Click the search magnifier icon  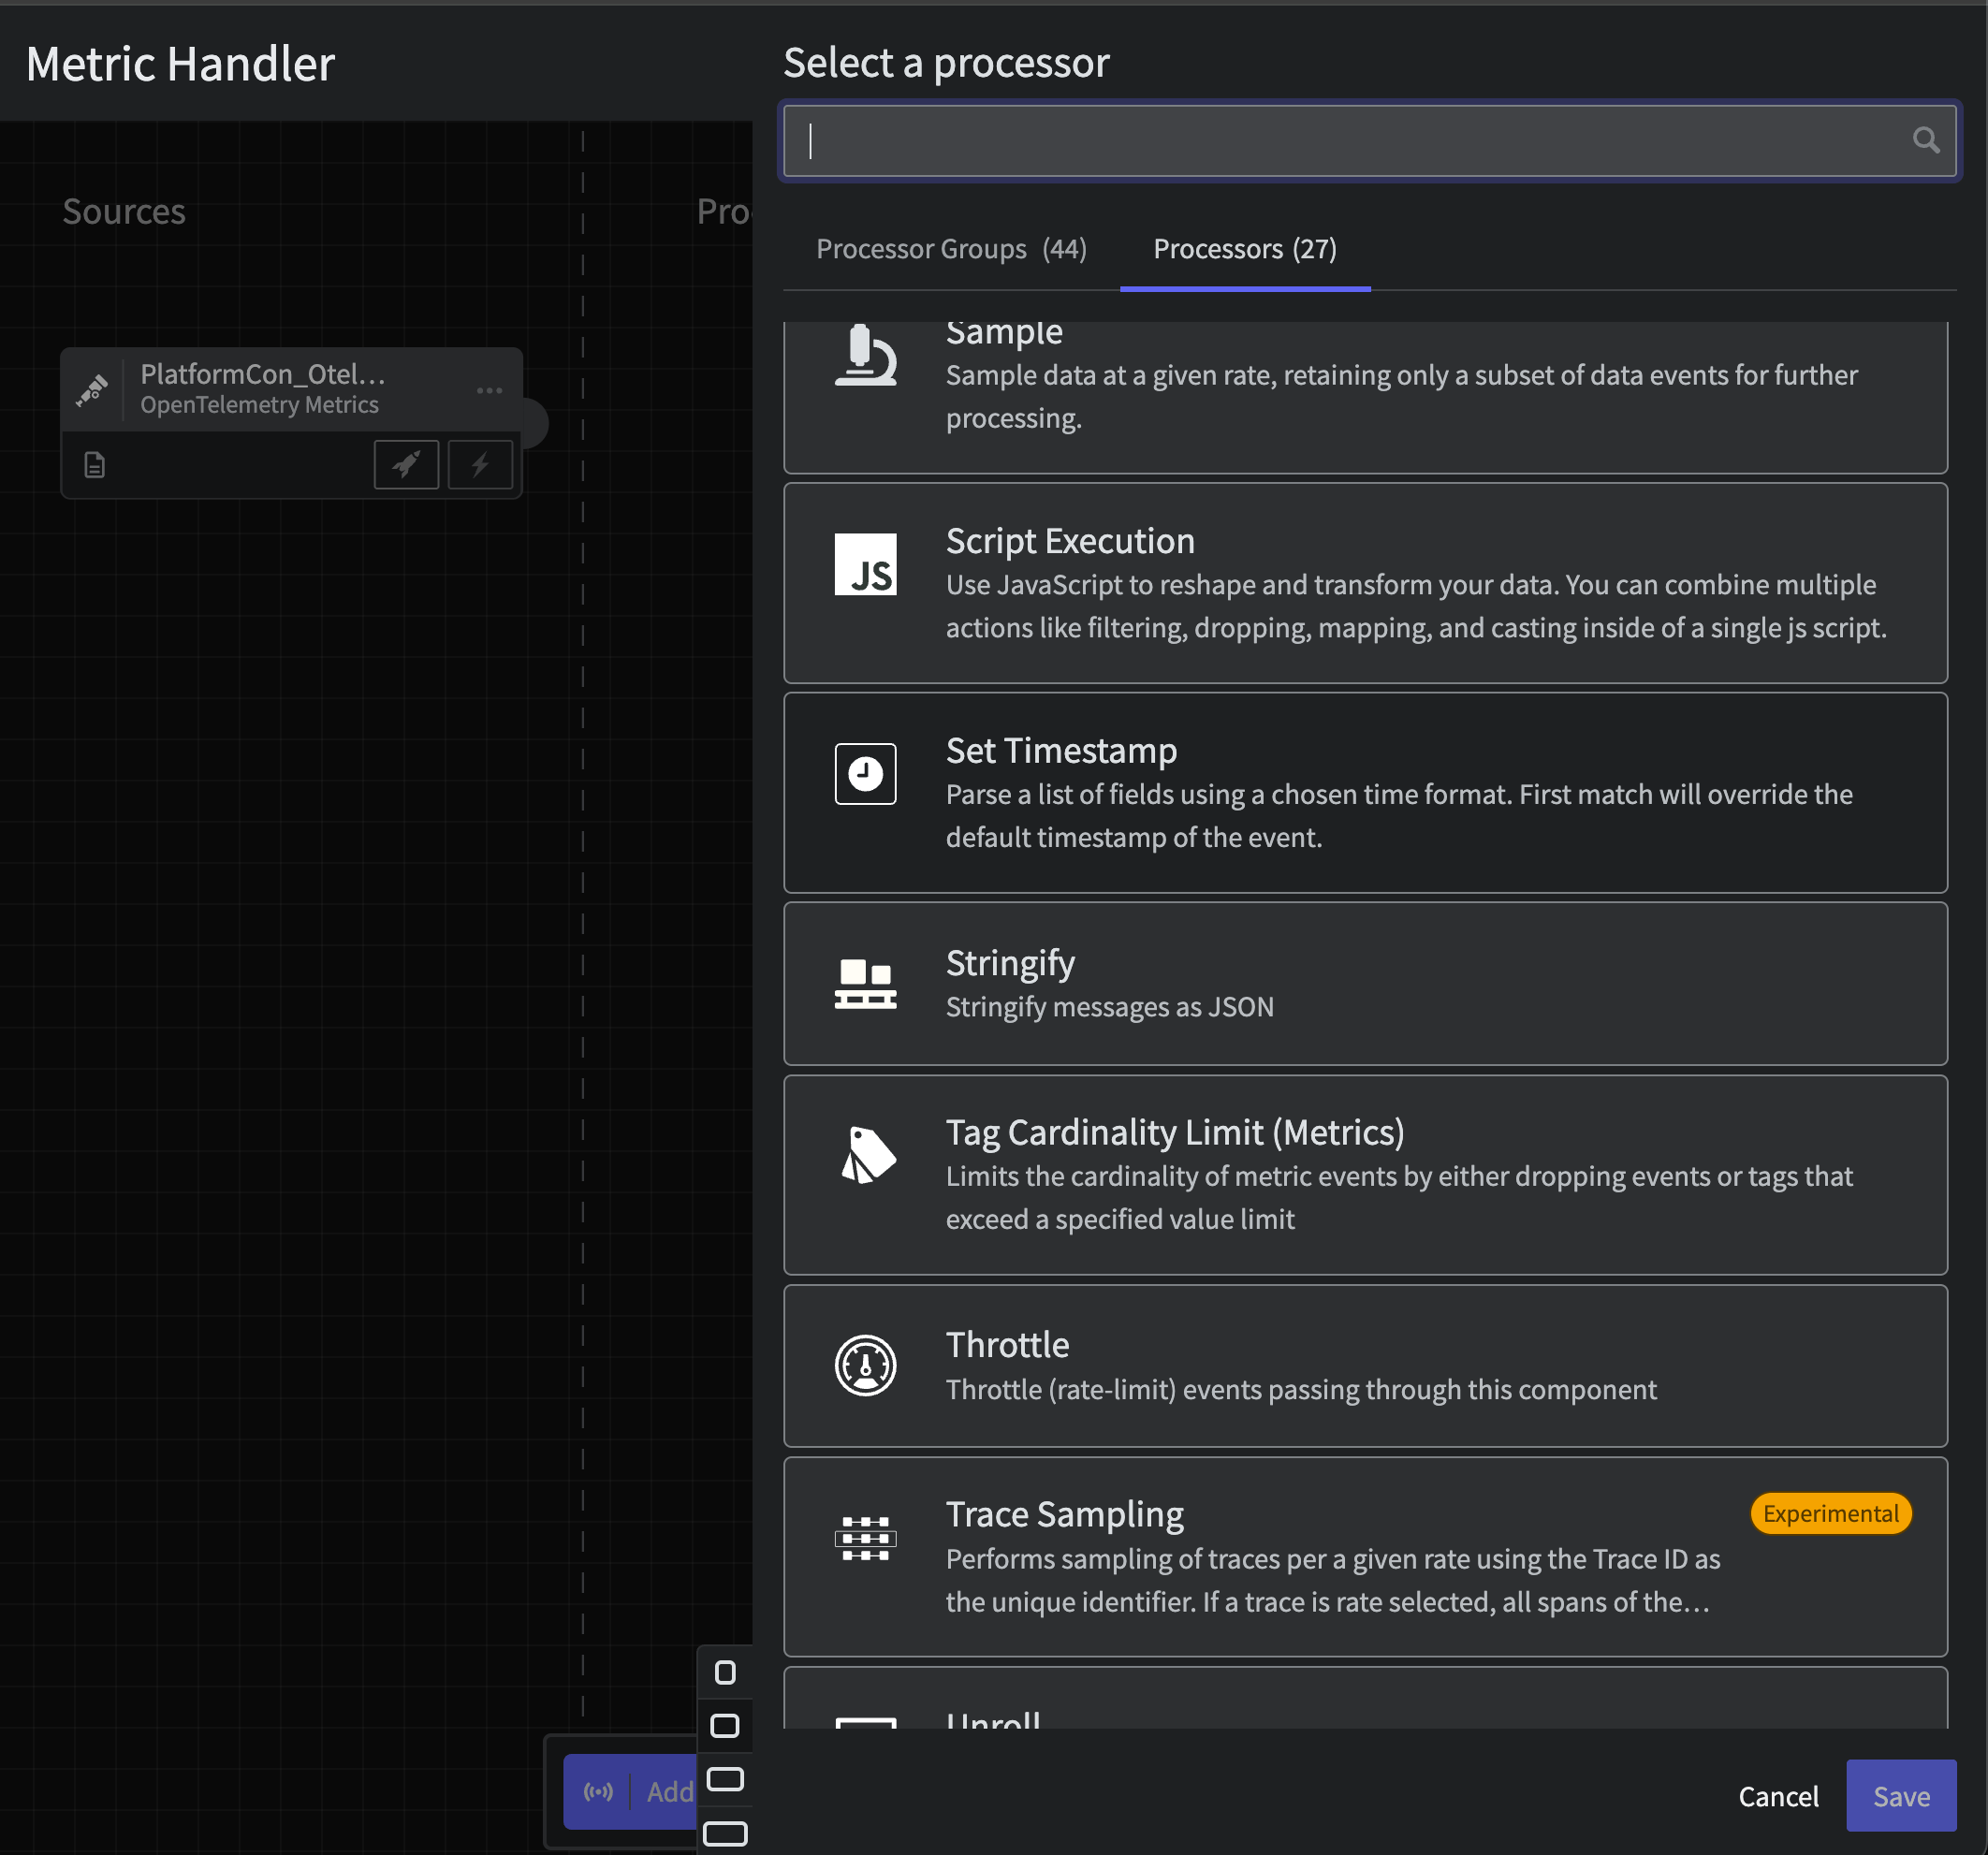coord(1925,140)
